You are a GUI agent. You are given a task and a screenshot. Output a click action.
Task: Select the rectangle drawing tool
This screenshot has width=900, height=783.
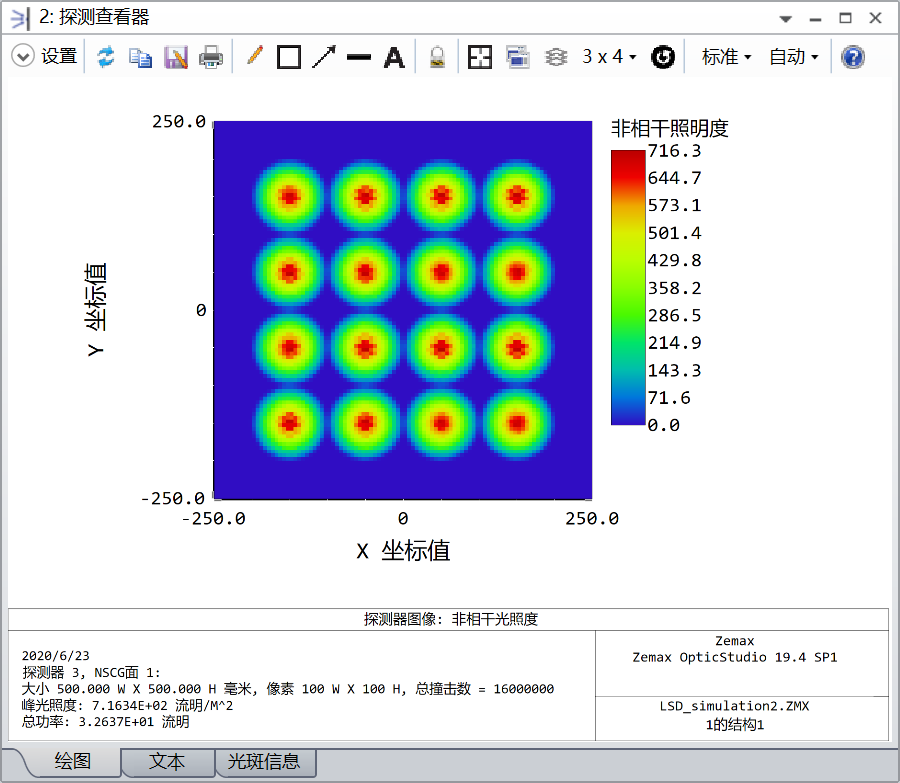point(289,57)
